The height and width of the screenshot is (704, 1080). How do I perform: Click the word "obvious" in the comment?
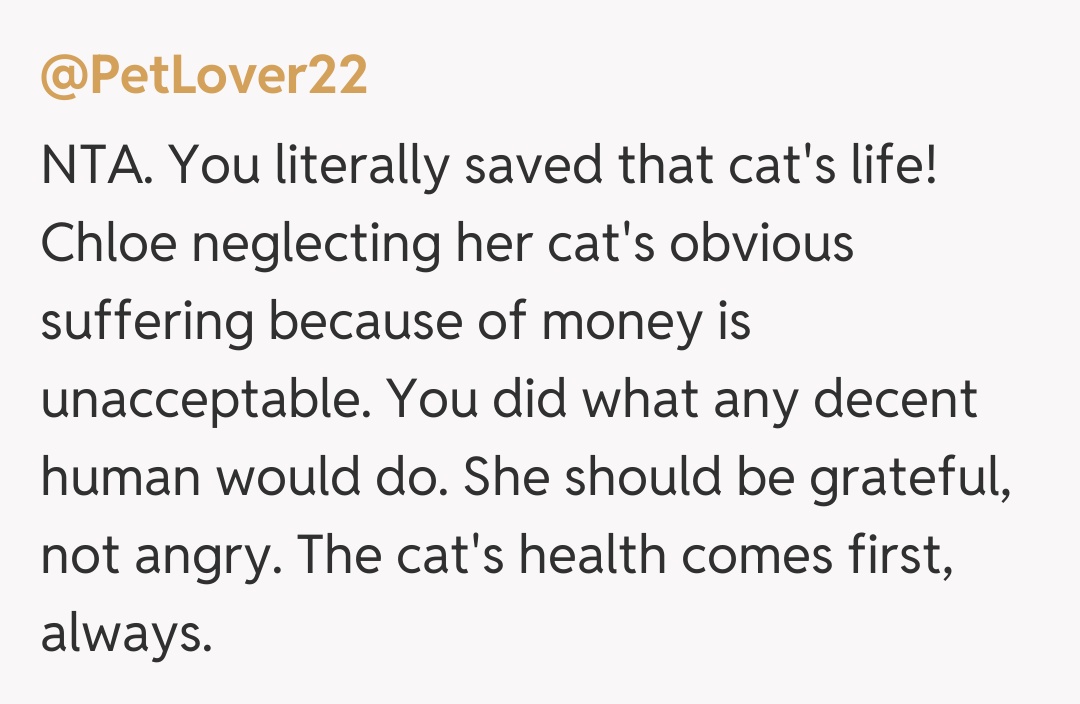pyautogui.click(x=762, y=244)
